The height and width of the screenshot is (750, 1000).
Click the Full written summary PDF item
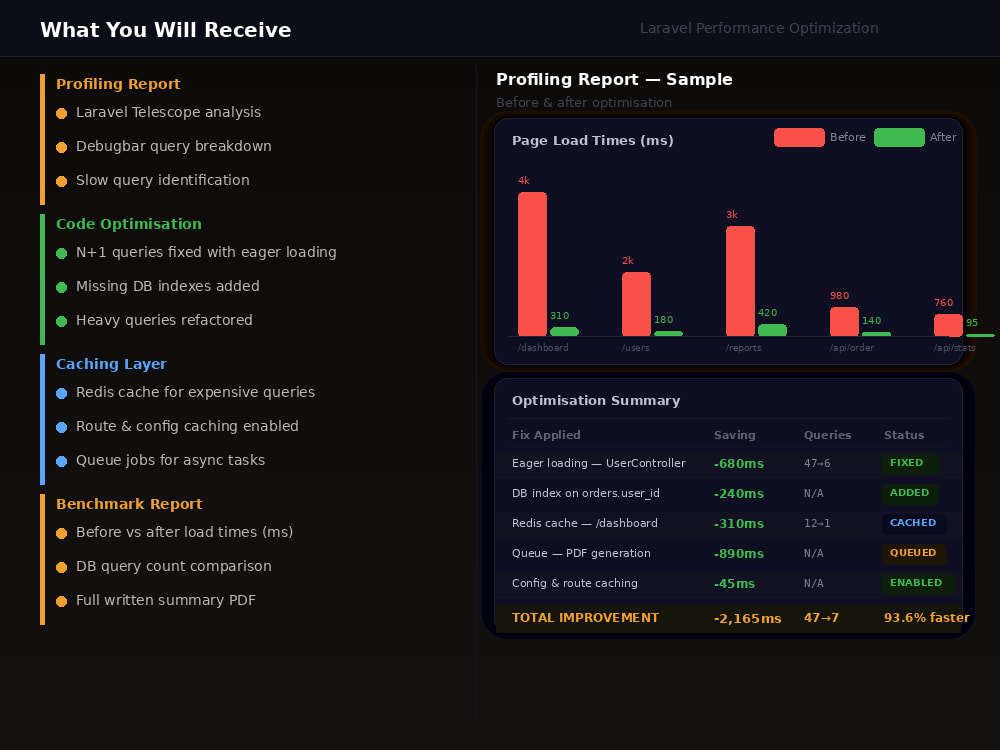[166, 600]
